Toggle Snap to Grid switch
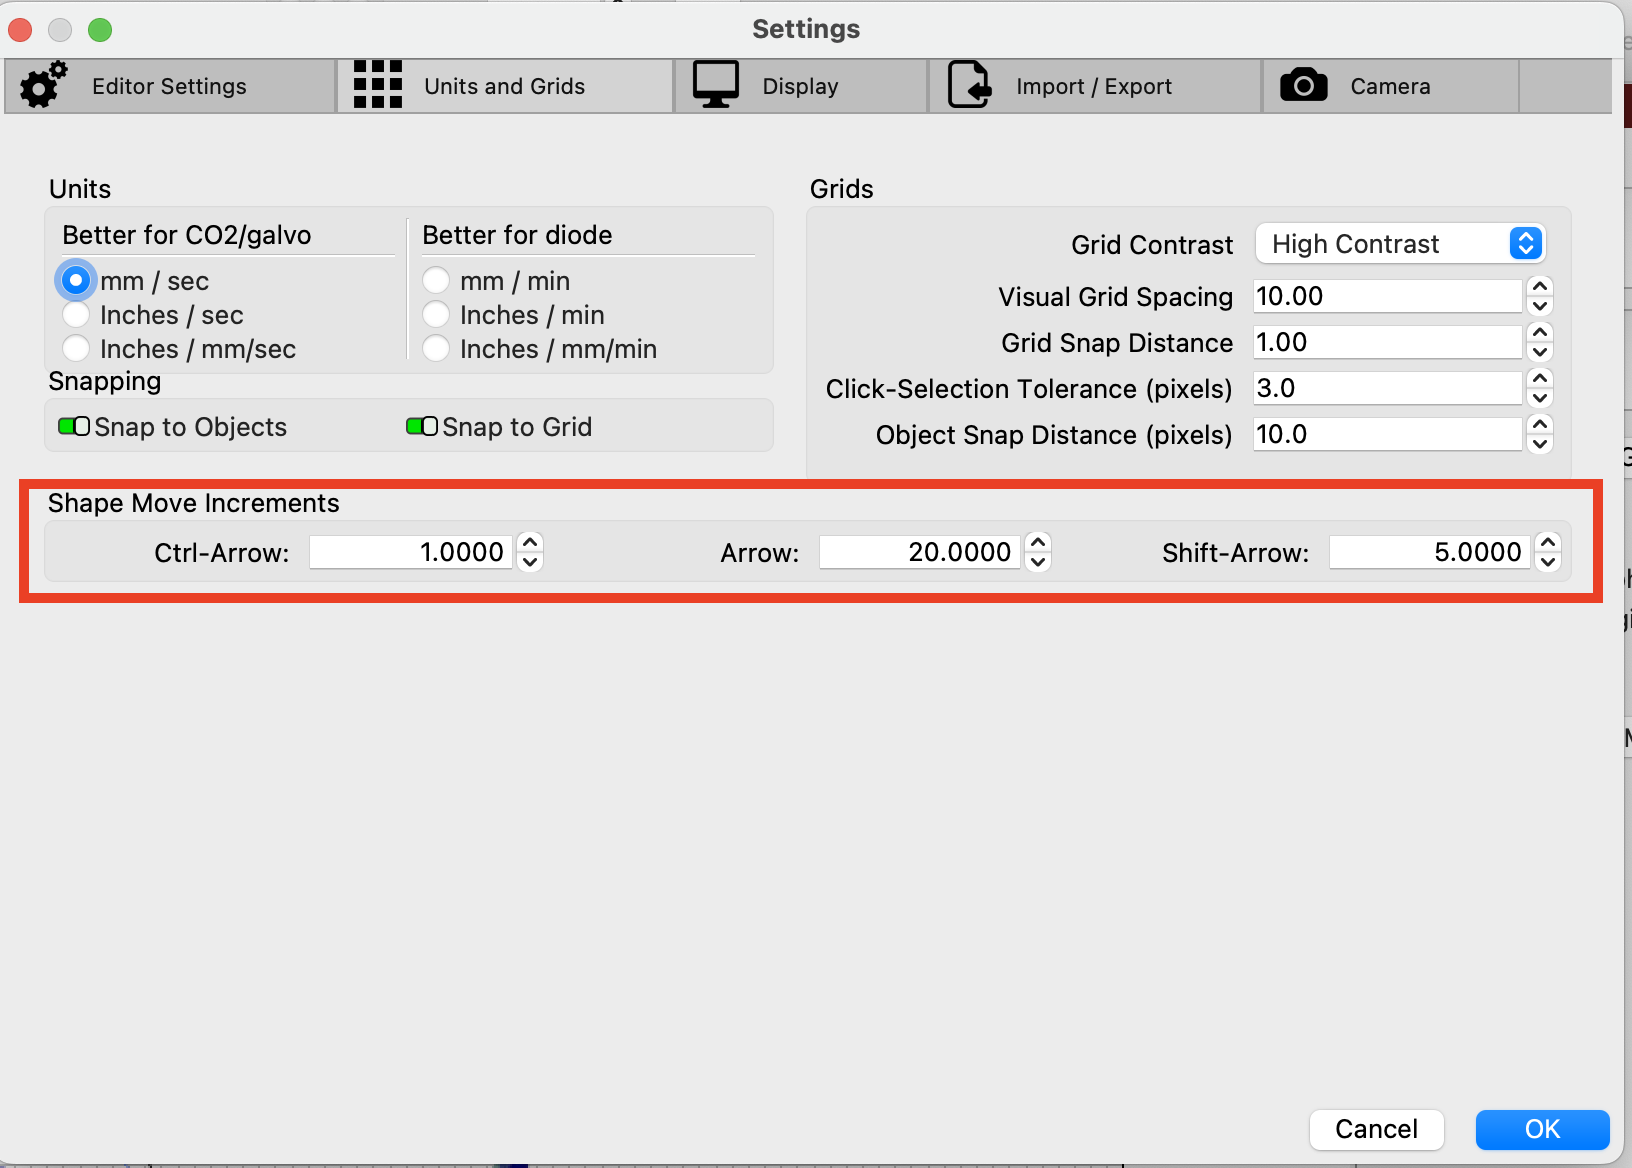 (422, 427)
